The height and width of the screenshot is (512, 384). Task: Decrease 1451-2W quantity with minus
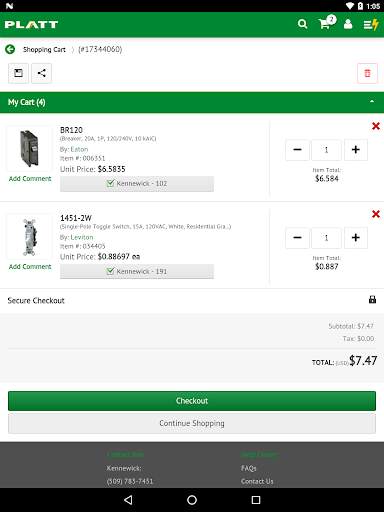click(x=297, y=238)
